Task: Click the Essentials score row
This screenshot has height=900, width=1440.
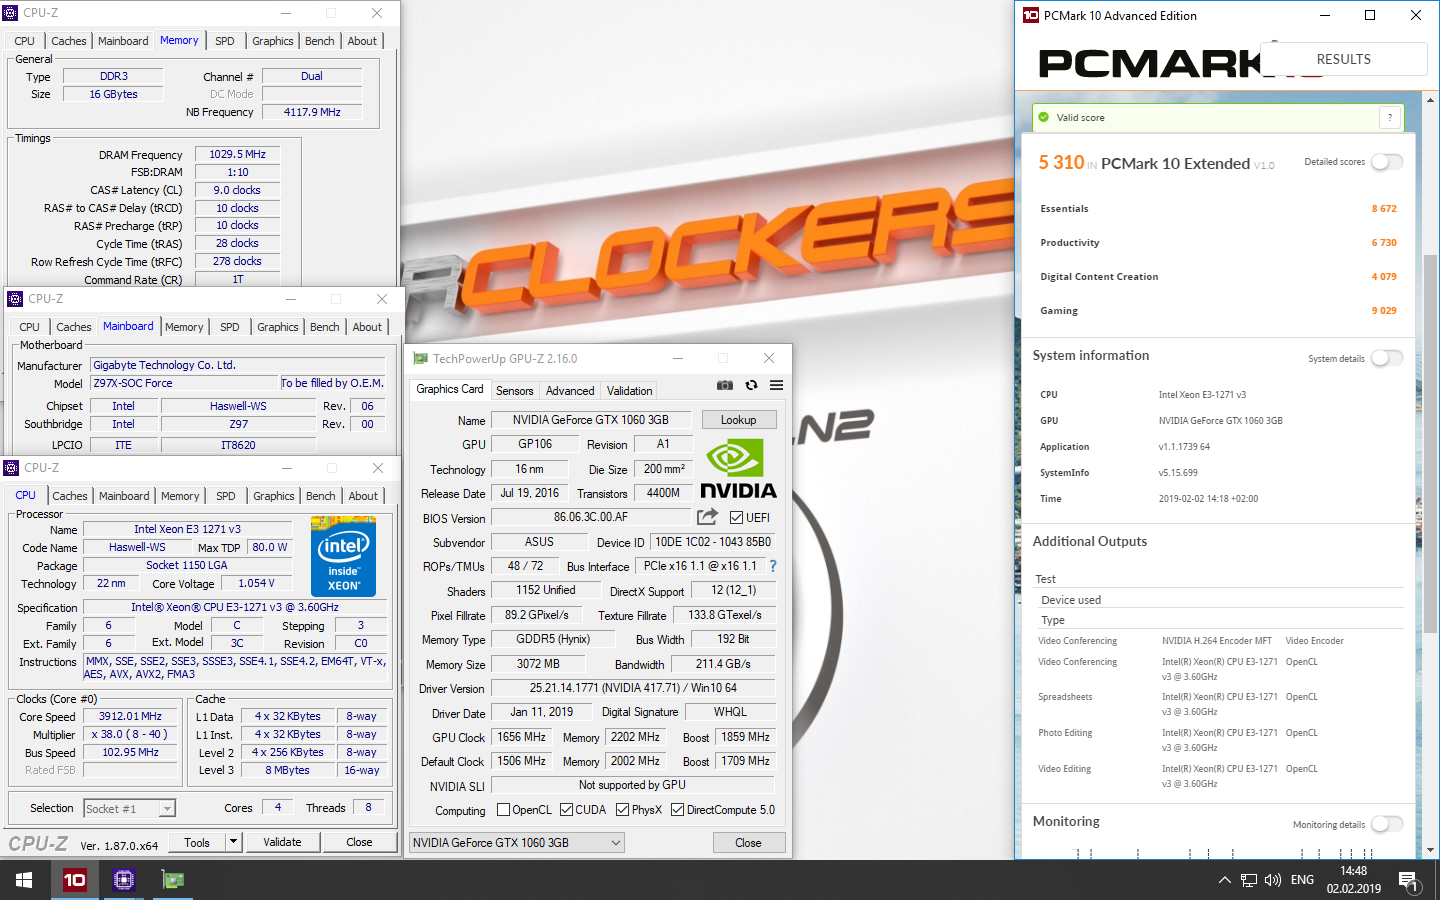Action: tap(1218, 209)
